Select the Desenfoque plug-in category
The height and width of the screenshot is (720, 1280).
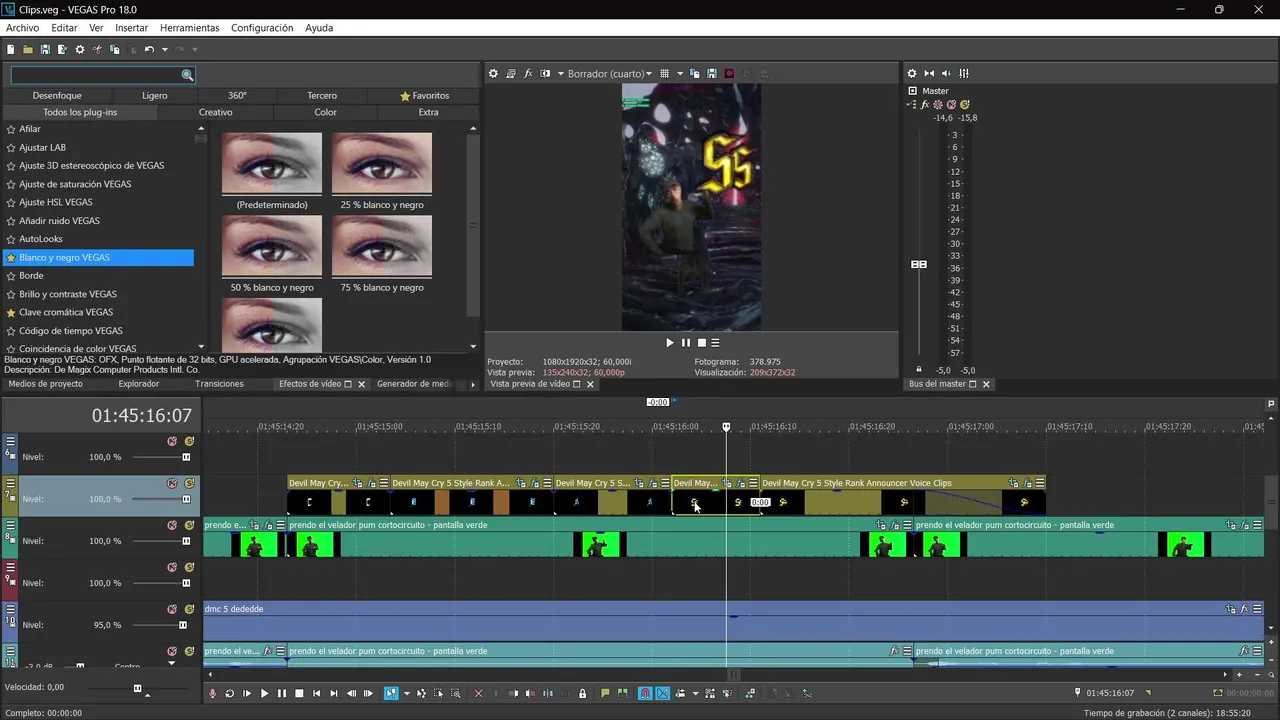[57, 96]
